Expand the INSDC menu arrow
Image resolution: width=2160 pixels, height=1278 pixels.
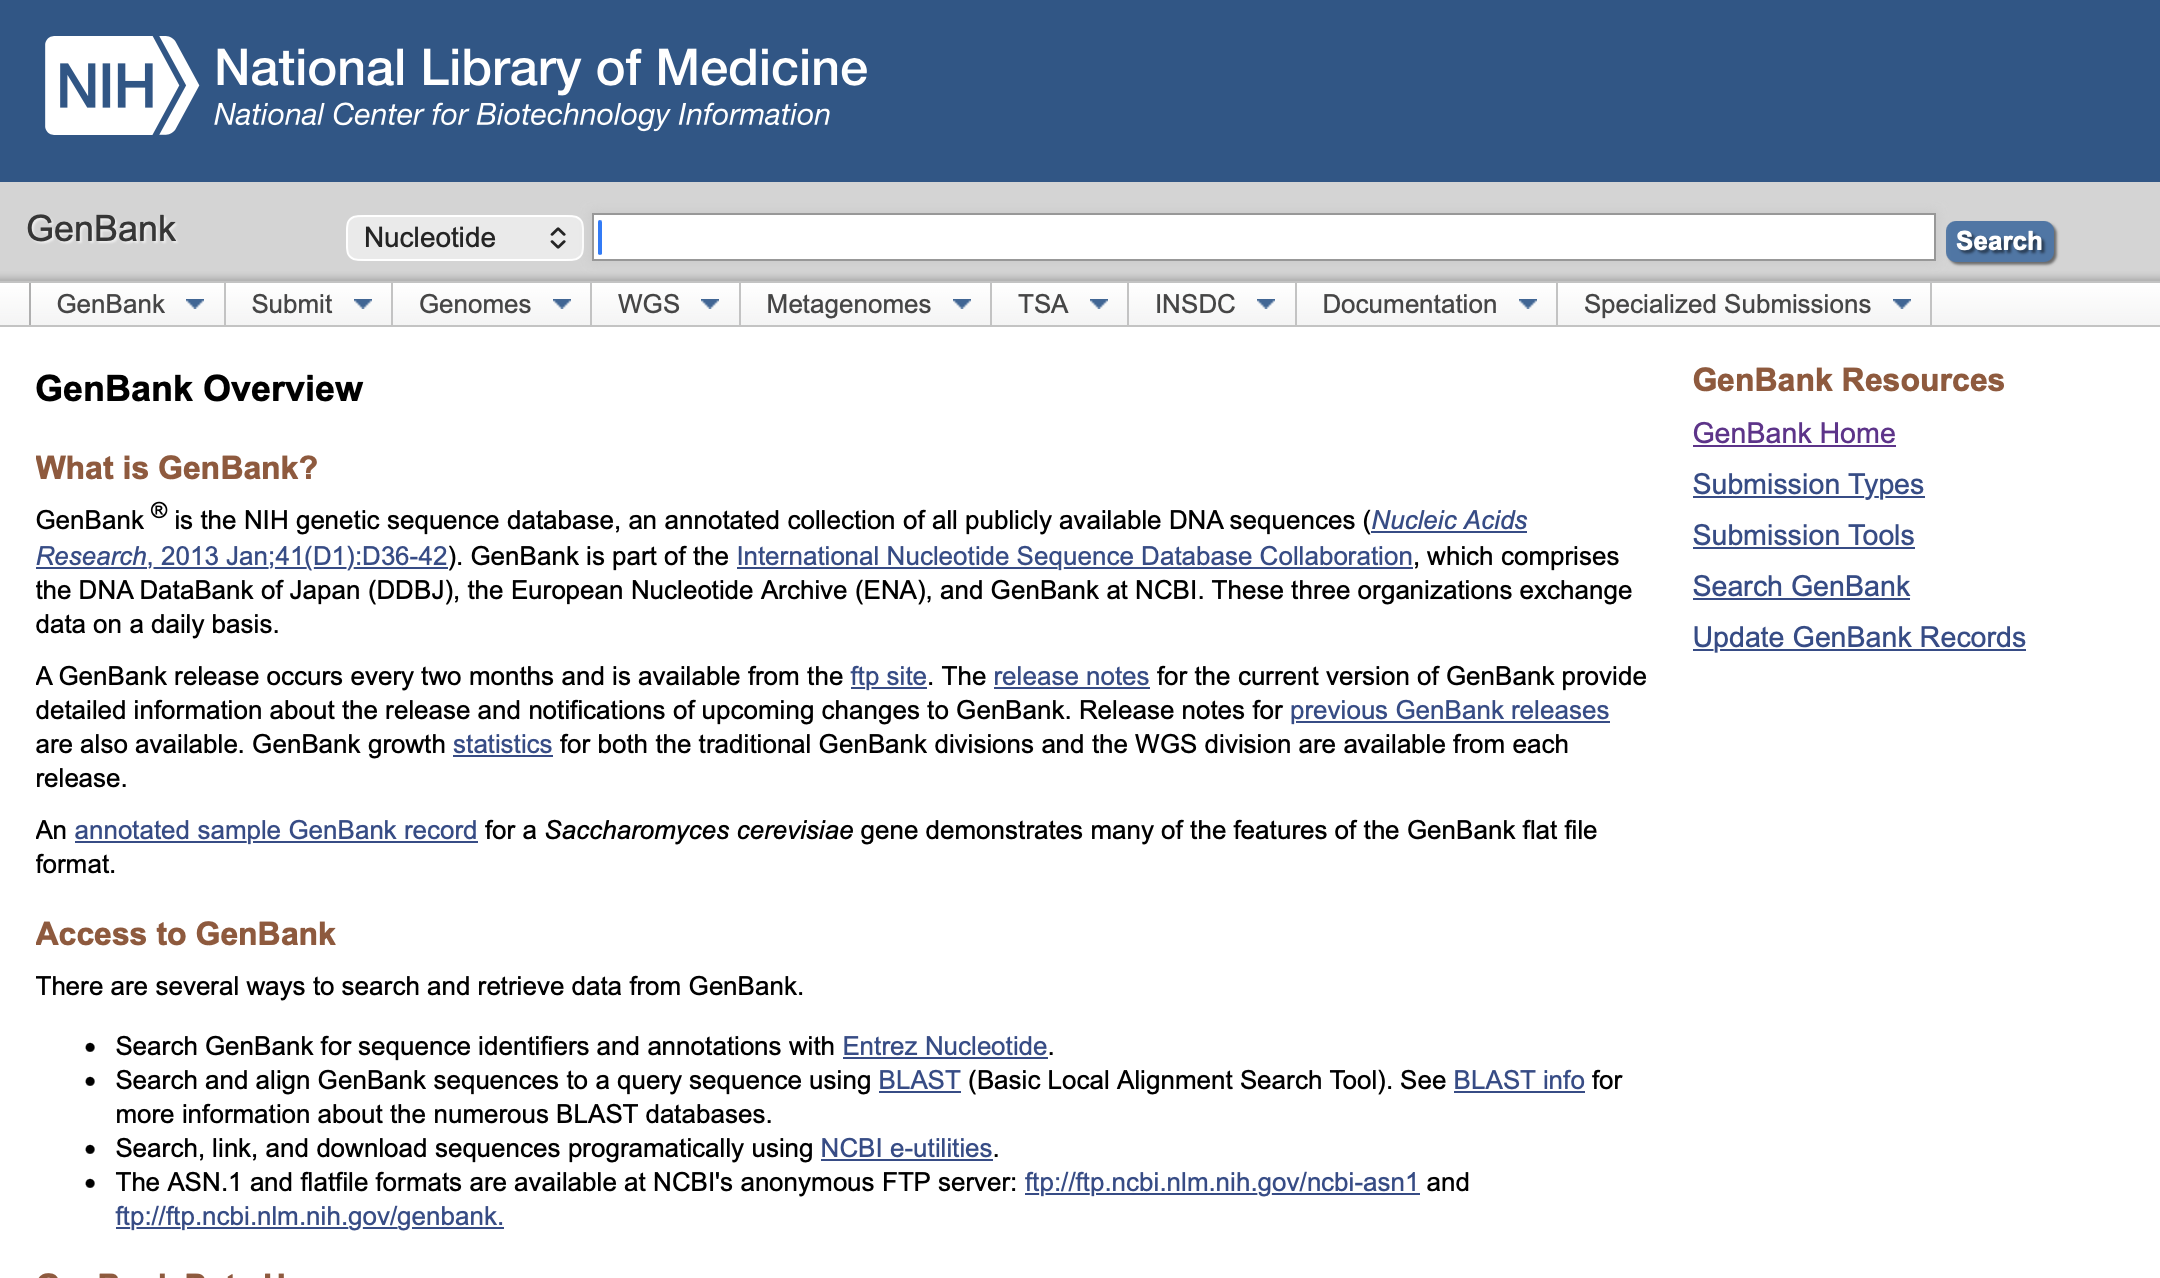coord(1266,304)
